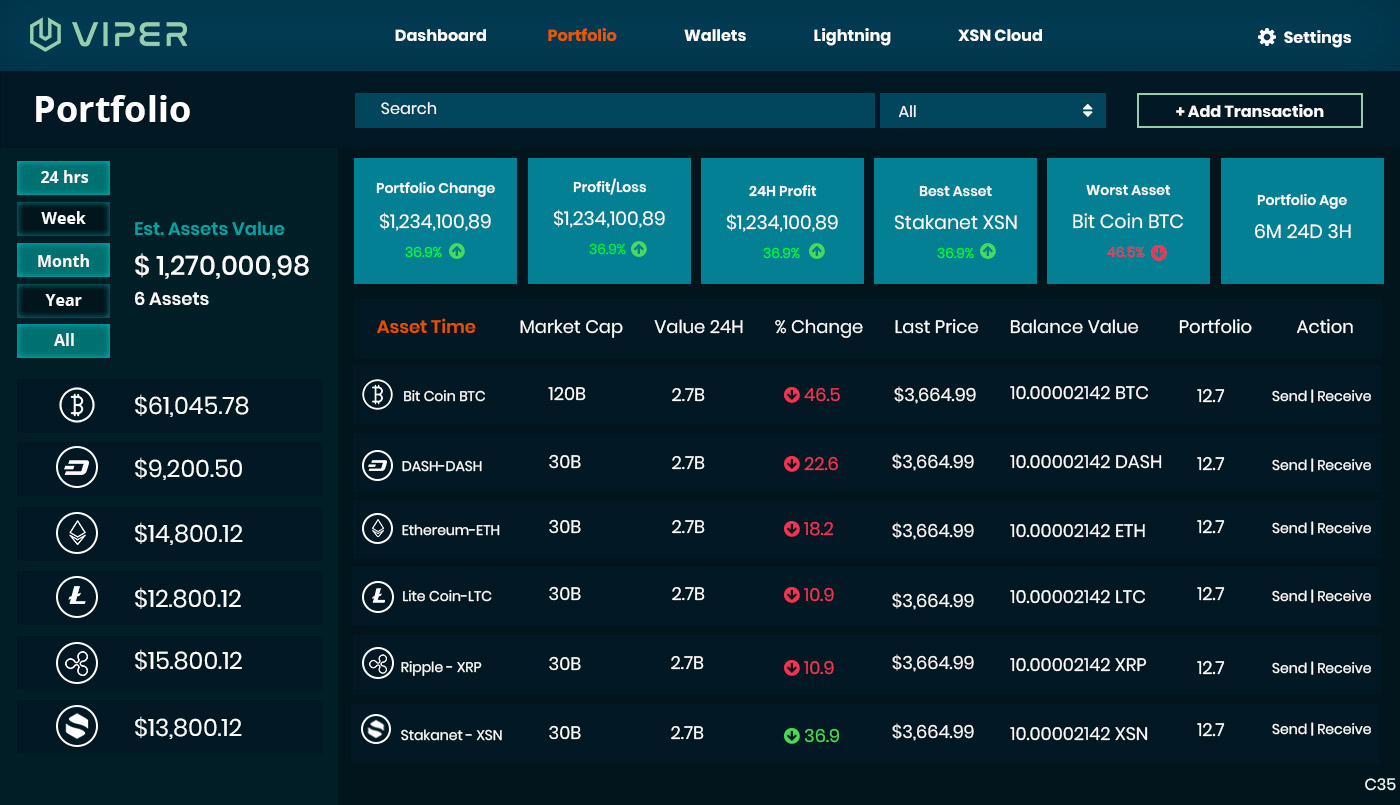
Task: Click red down arrow in Lite Coin row
Action: pos(791,595)
